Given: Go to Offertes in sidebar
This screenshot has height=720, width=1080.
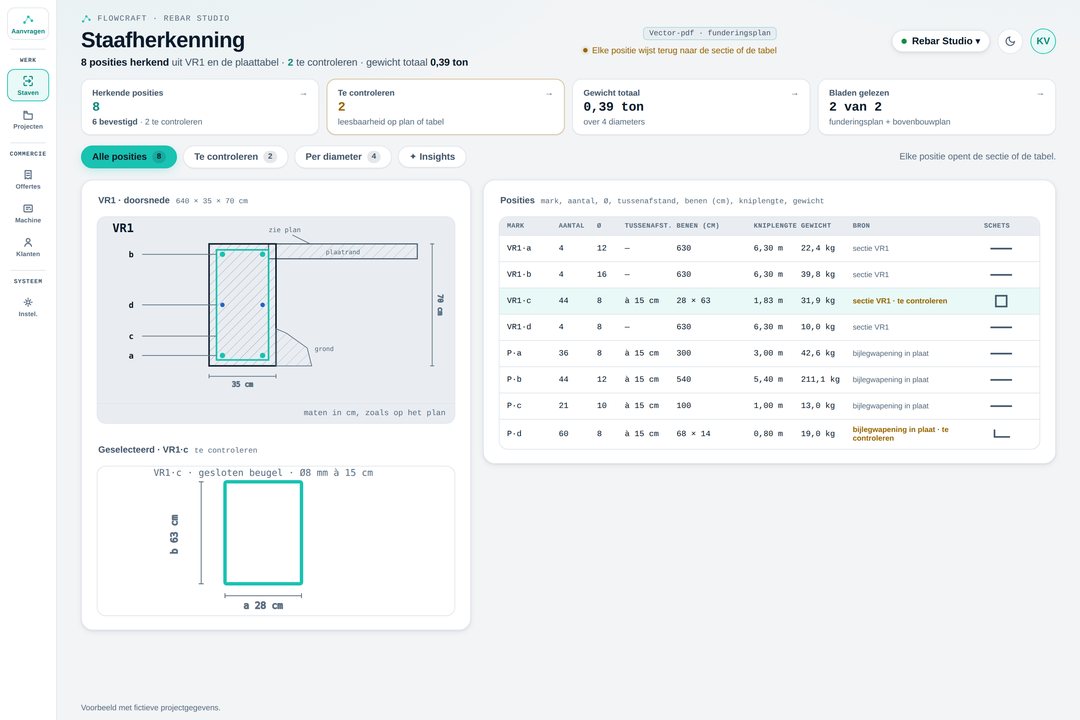Looking at the screenshot, I should (28, 179).
